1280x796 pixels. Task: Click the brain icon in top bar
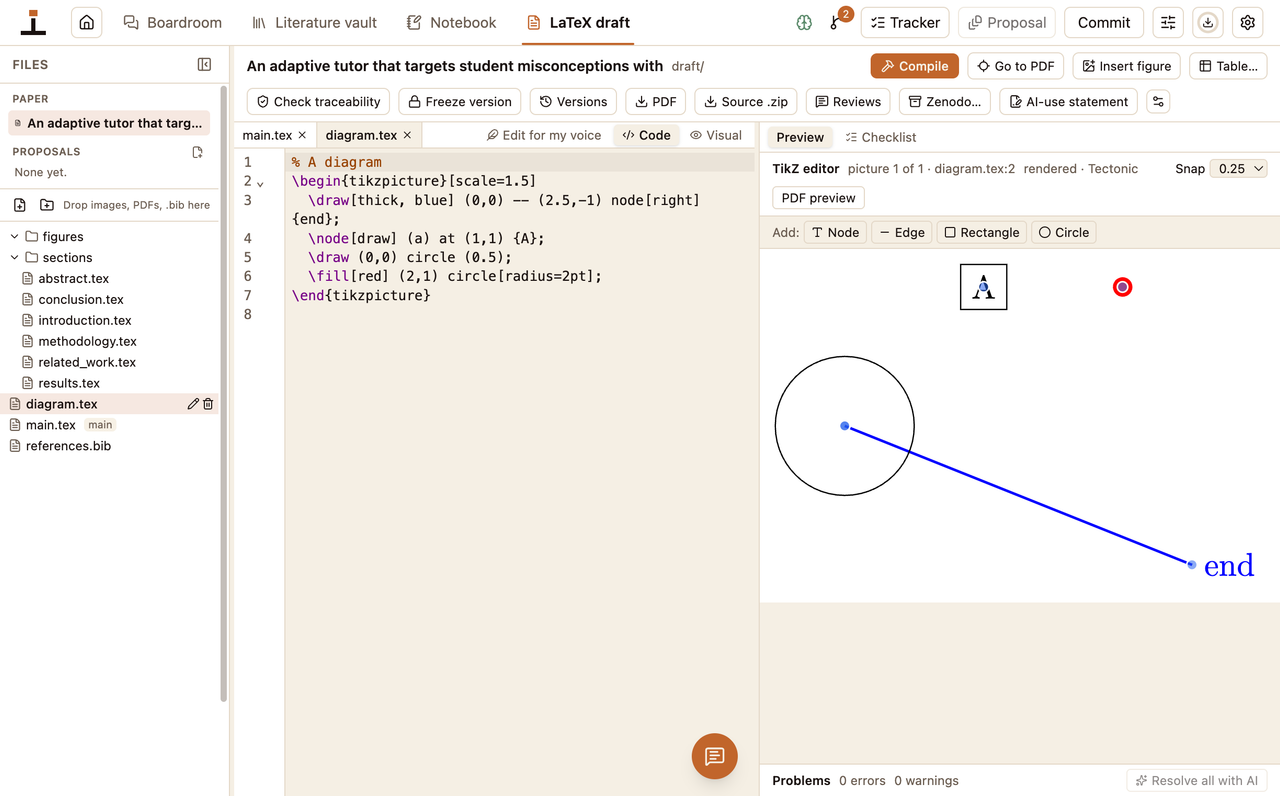(x=804, y=22)
